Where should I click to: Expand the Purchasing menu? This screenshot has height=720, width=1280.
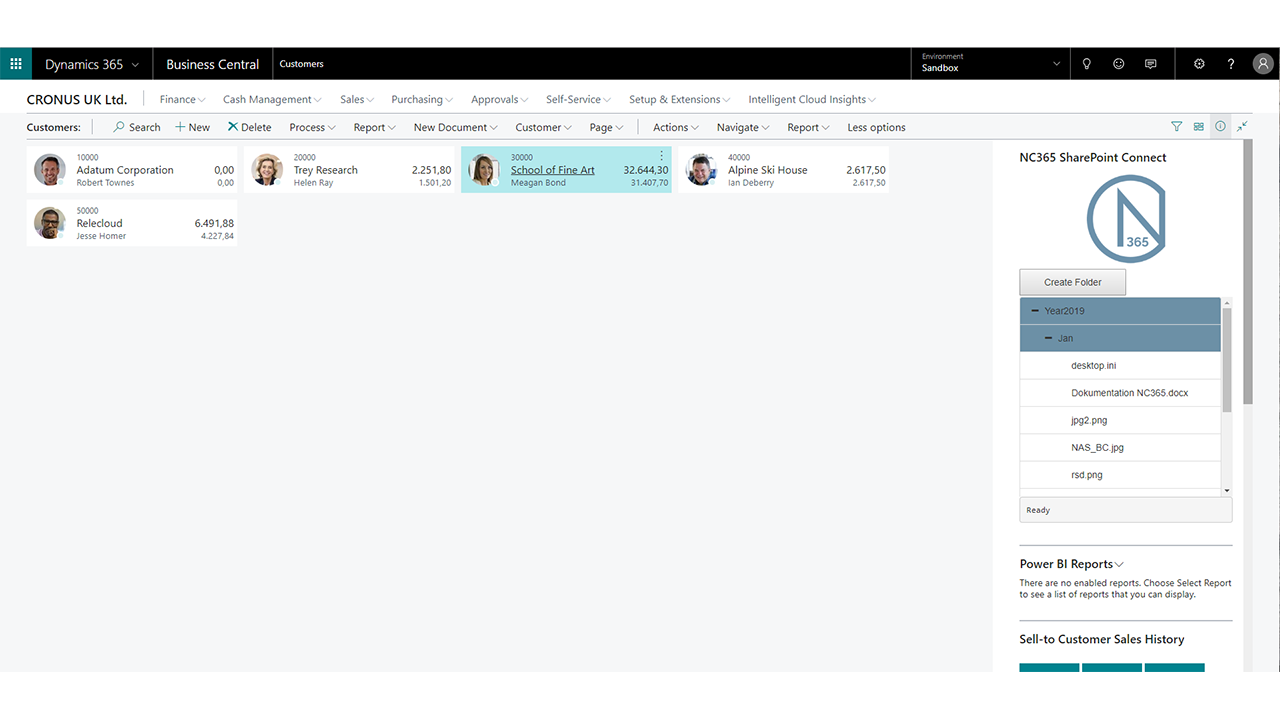click(x=422, y=99)
